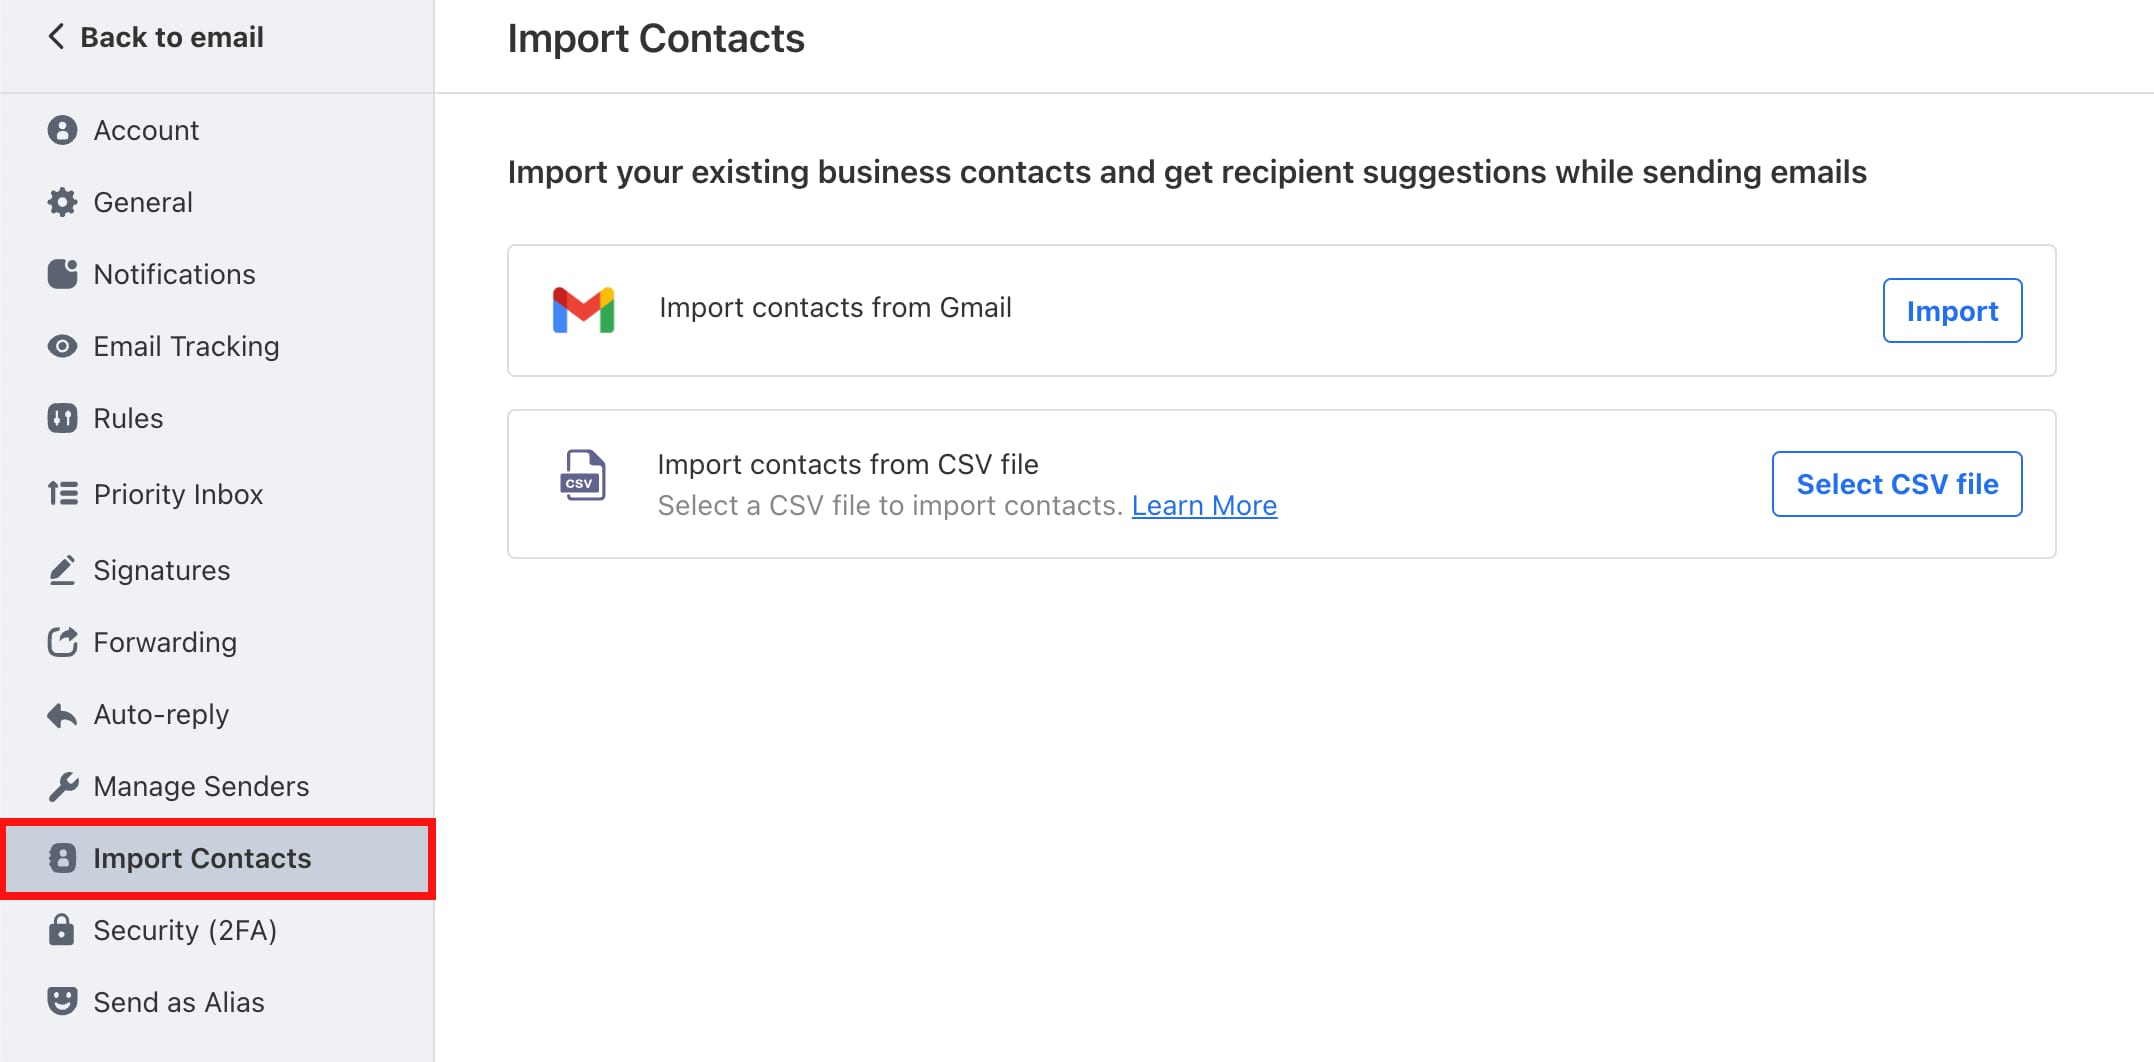The image size is (2154, 1062).
Task: Click the Forwarding arrow icon
Action: click(62, 642)
